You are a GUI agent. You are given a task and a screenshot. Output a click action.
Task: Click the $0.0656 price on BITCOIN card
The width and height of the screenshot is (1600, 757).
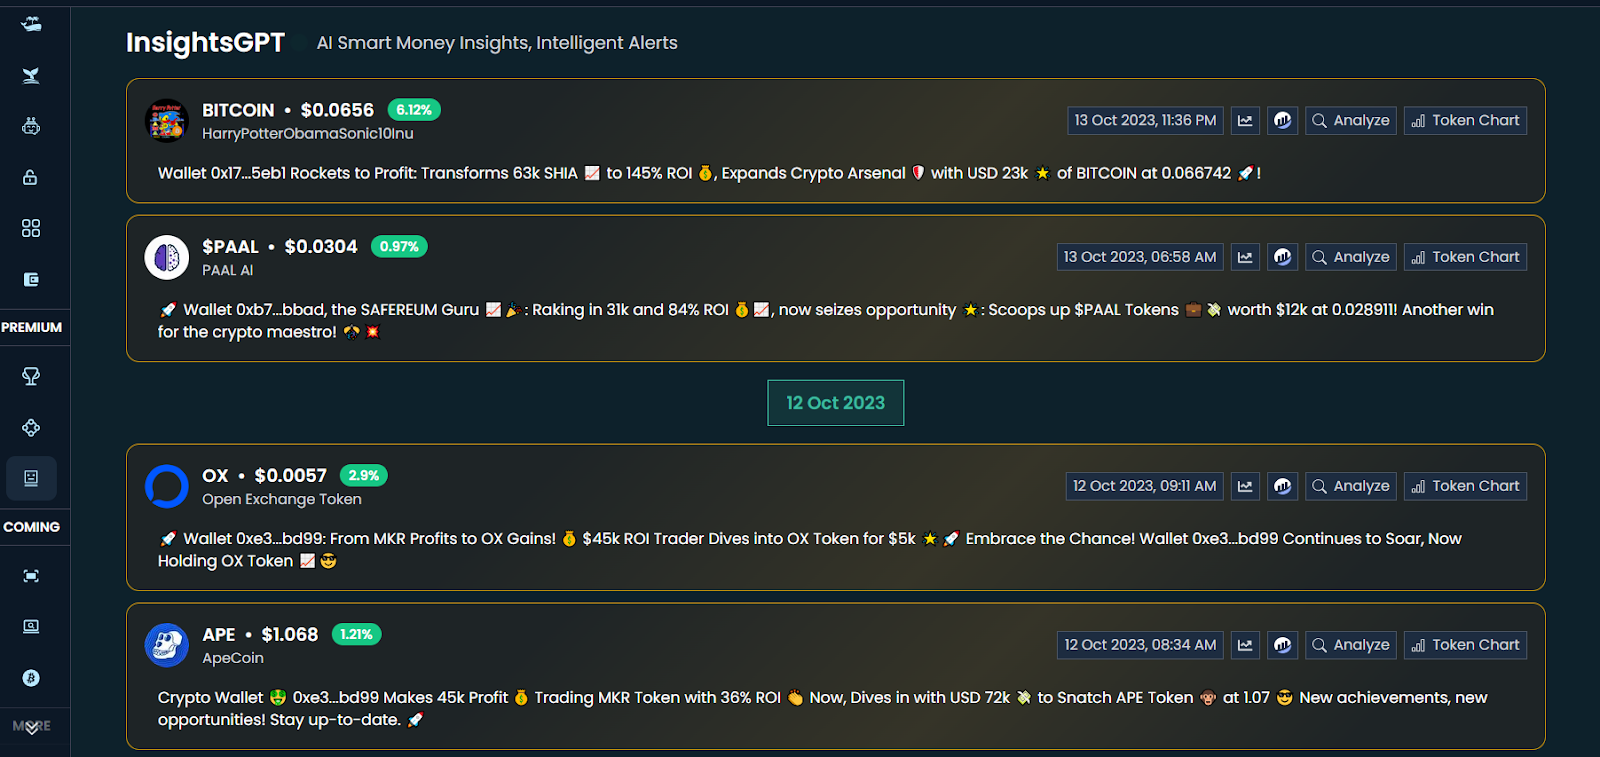337,110
